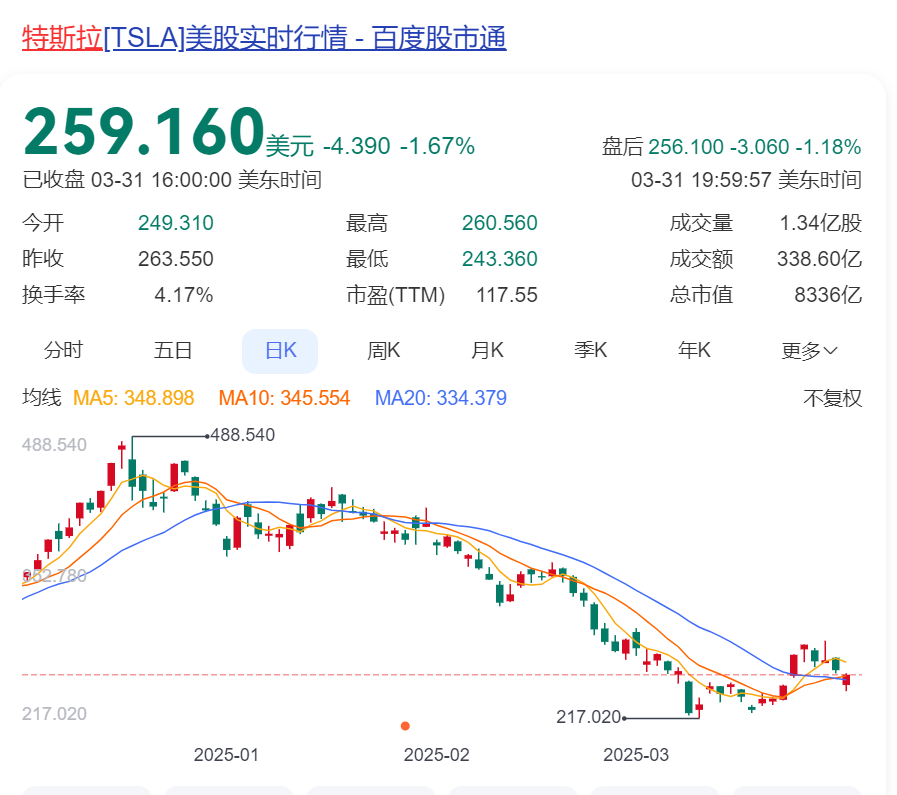Click the MA10: 345.554 indicator label
The image size is (897, 795).
click(284, 398)
